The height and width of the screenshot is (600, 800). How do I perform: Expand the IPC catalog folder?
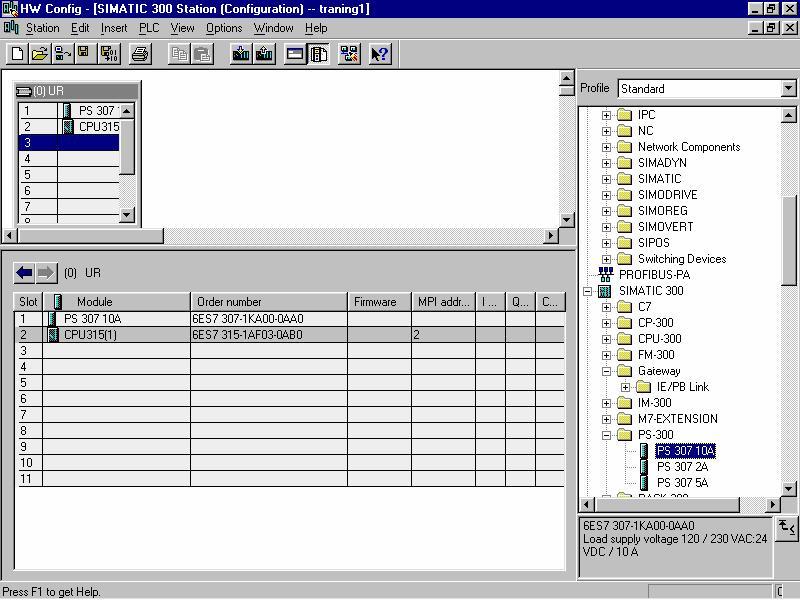point(606,115)
